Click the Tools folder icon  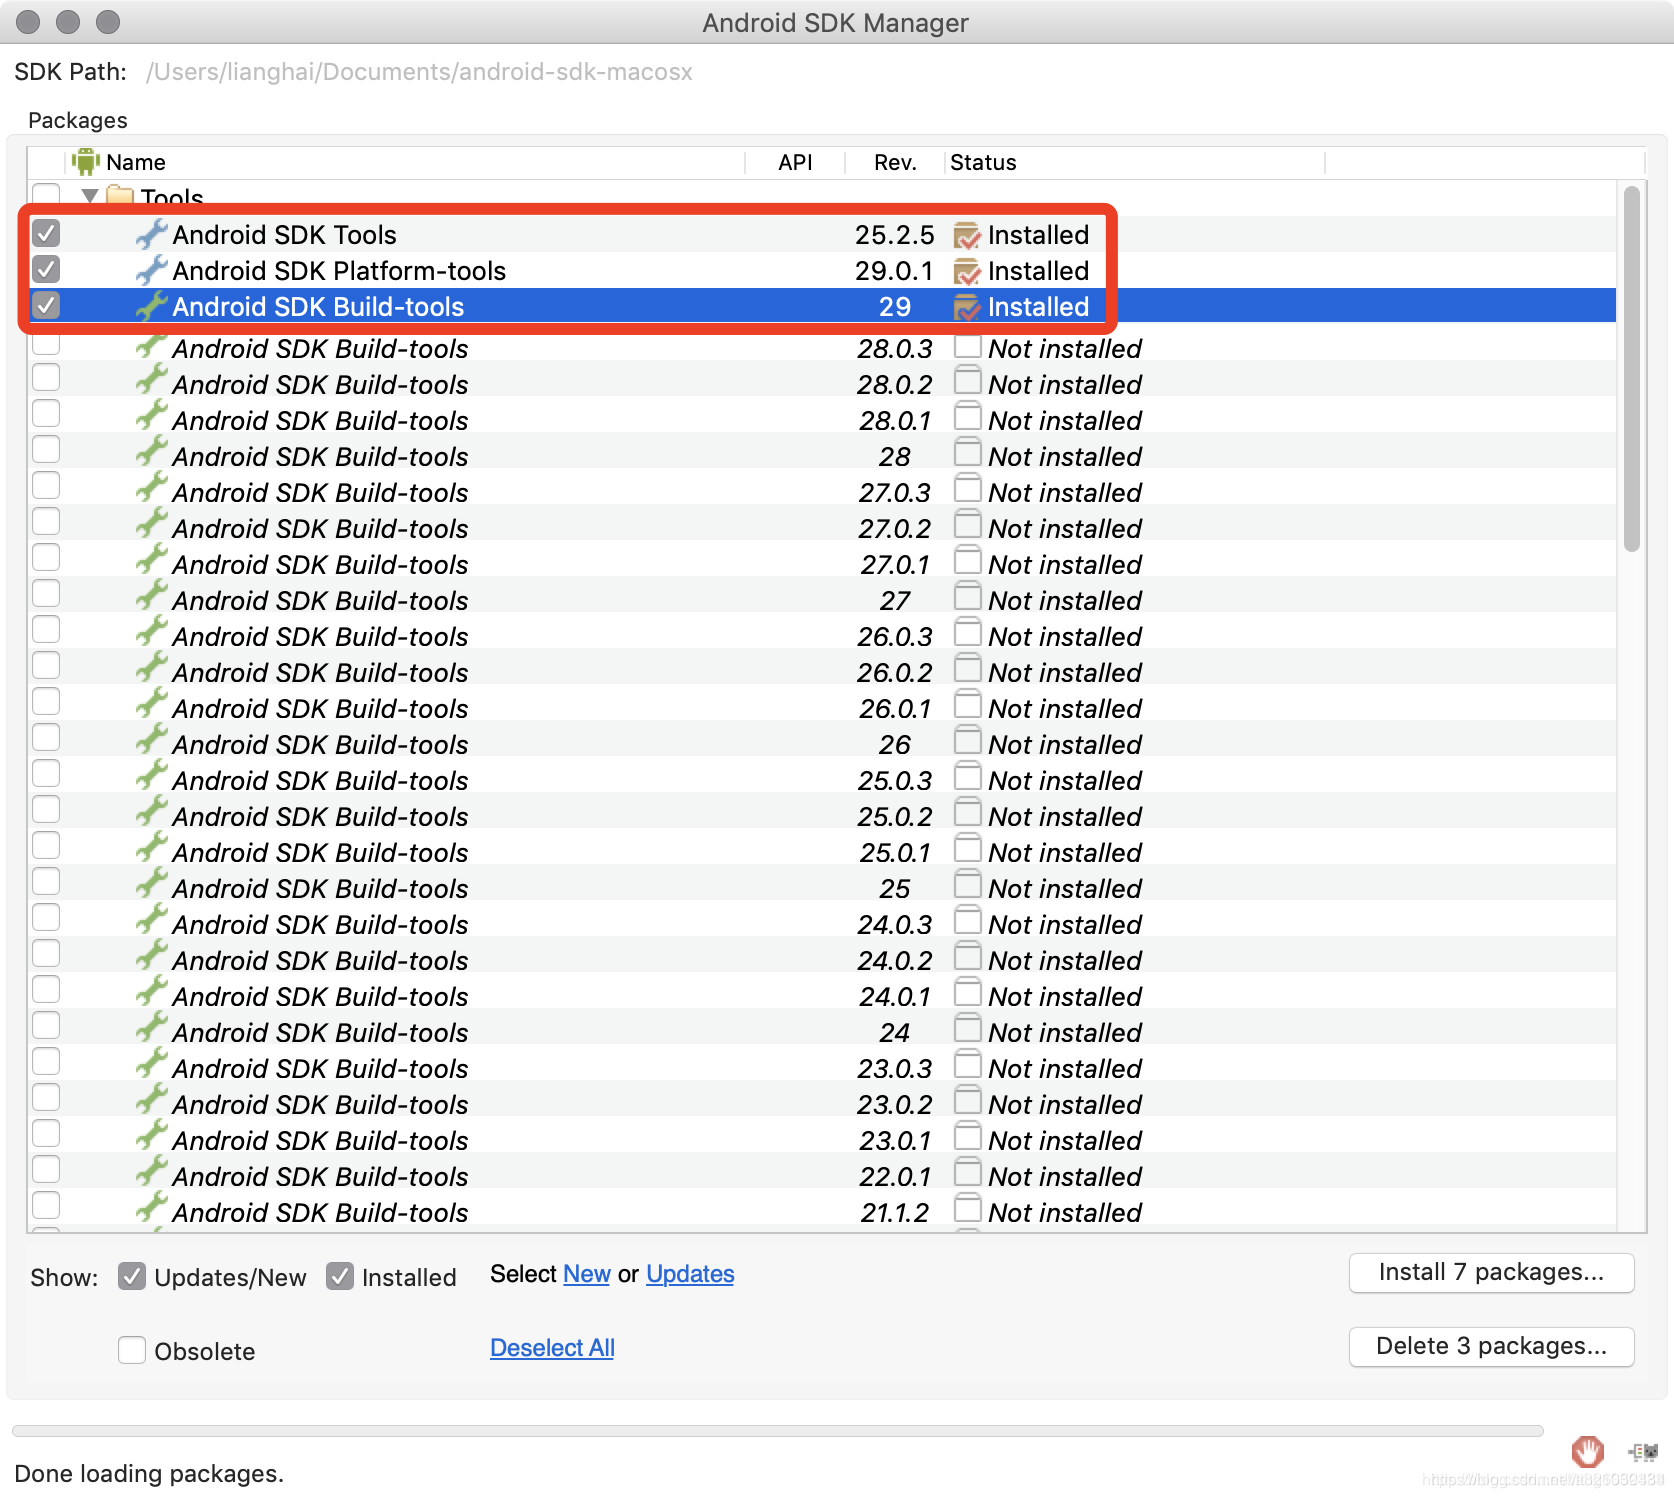122,197
